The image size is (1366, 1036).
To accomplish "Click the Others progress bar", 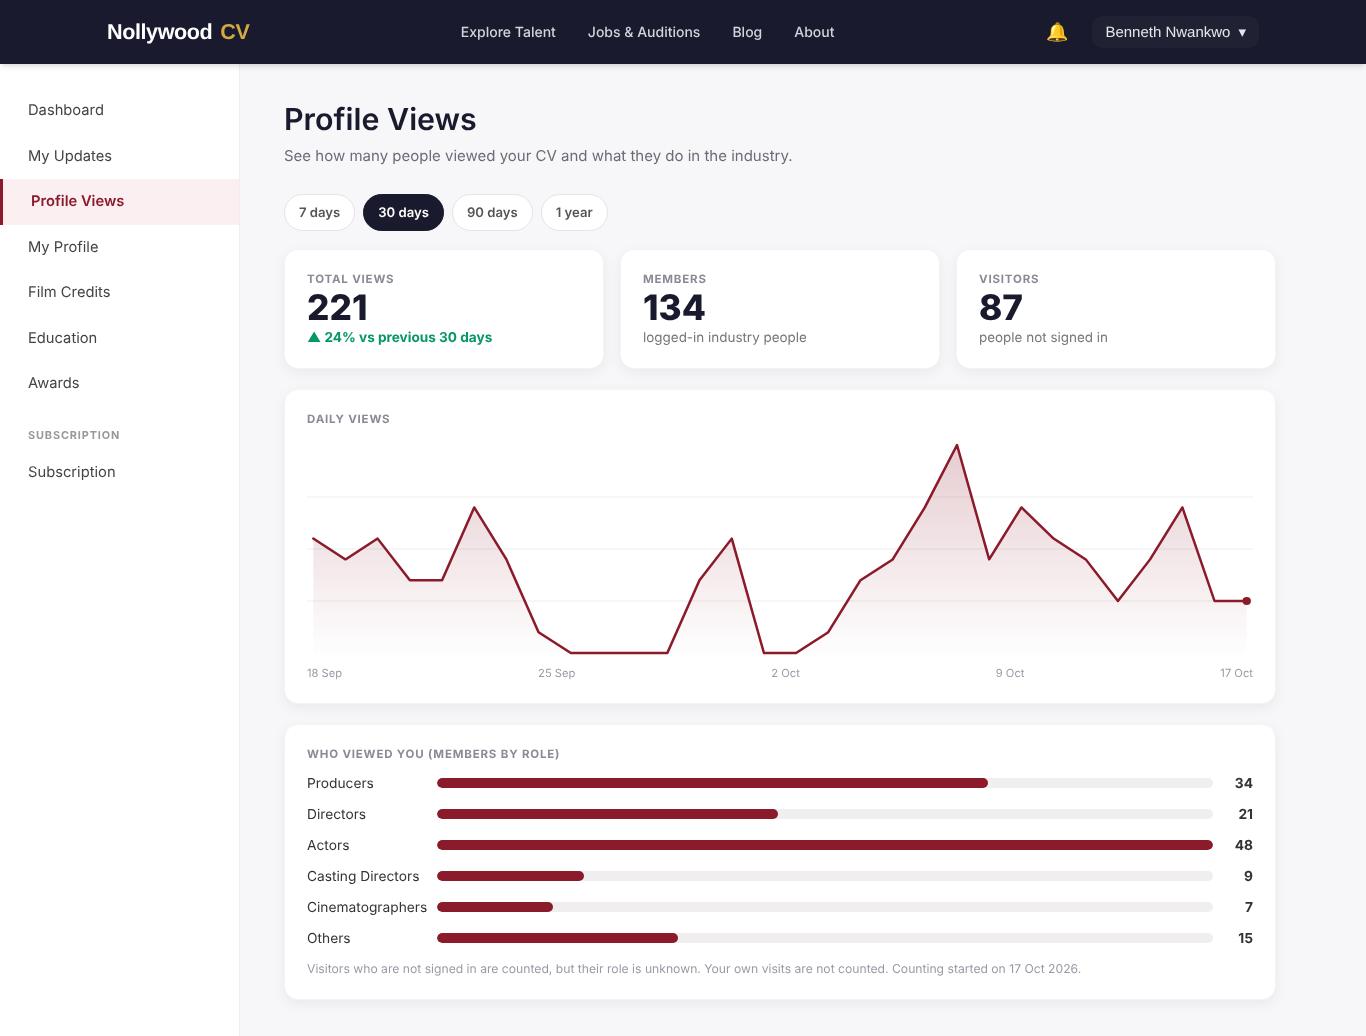I will 825,938.
